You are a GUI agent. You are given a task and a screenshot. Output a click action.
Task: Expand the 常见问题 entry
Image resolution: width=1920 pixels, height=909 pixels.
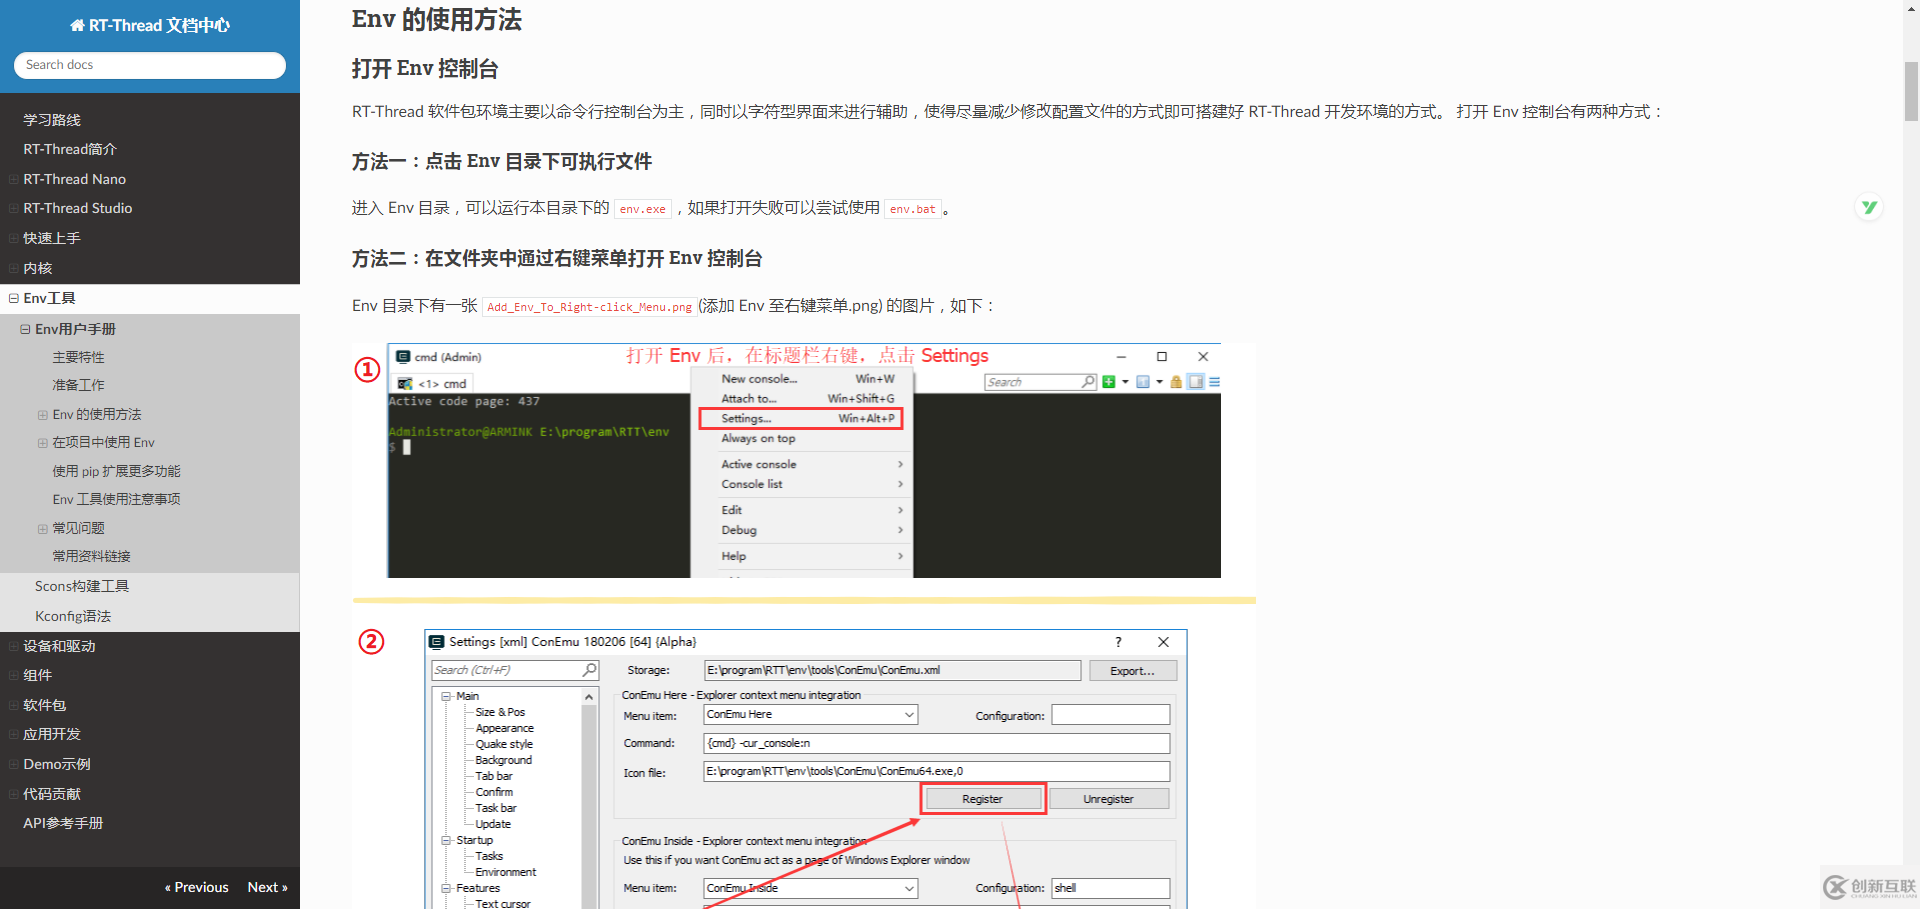coord(43,528)
